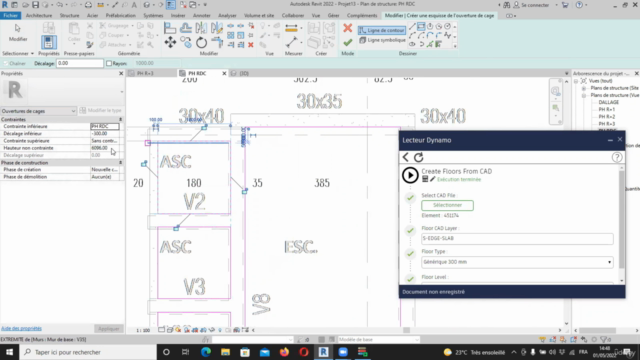640x360 pixels.
Task: Click the Properties palette icon in ribbon
Action: (x=49, y=42)
